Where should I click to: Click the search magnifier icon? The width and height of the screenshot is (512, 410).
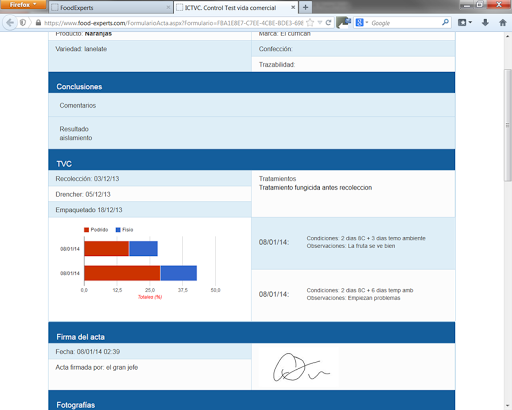(x=445, y=23)
